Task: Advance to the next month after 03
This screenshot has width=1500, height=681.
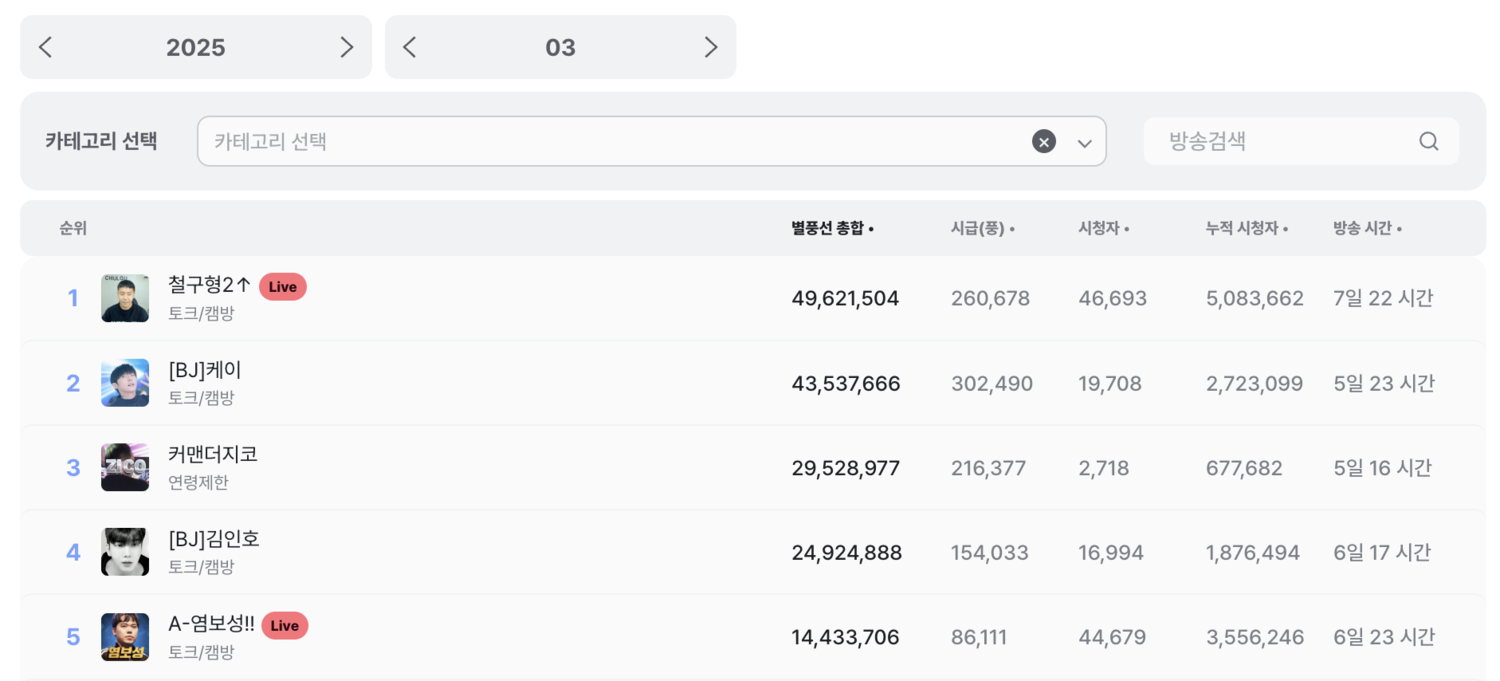Action: 710,47
